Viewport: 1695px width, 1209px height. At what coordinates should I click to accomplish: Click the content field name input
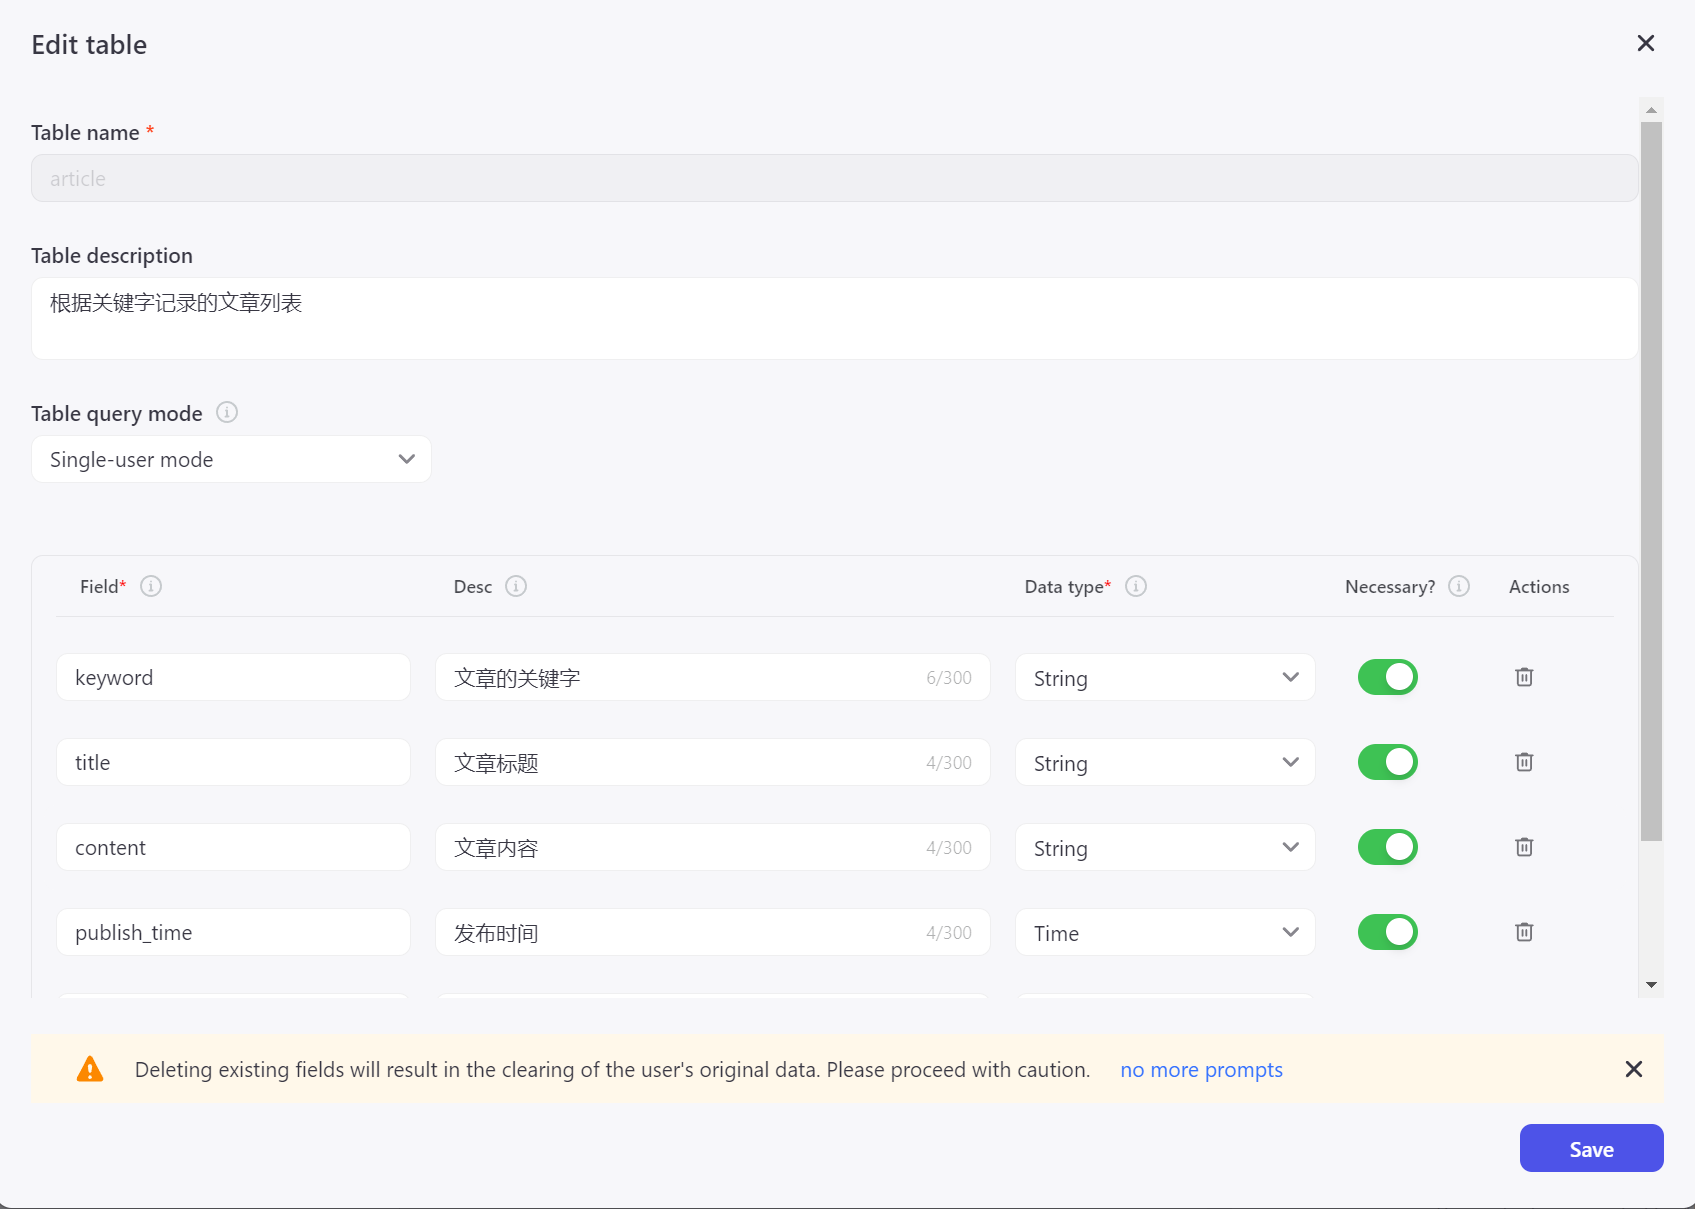coord(233,848)
